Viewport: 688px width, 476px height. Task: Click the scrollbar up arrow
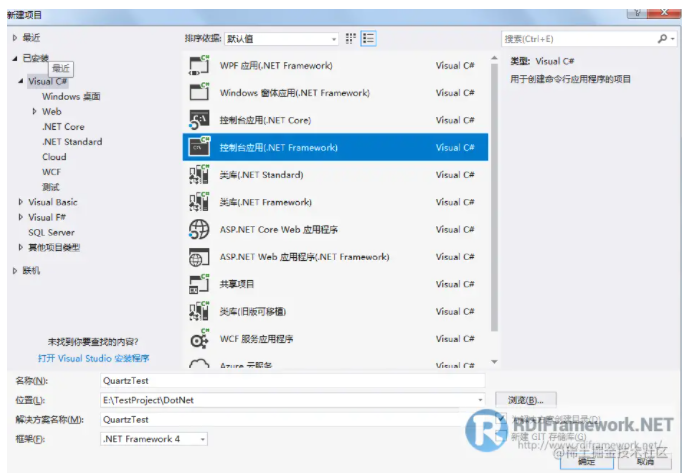click(x=494, y=57)
